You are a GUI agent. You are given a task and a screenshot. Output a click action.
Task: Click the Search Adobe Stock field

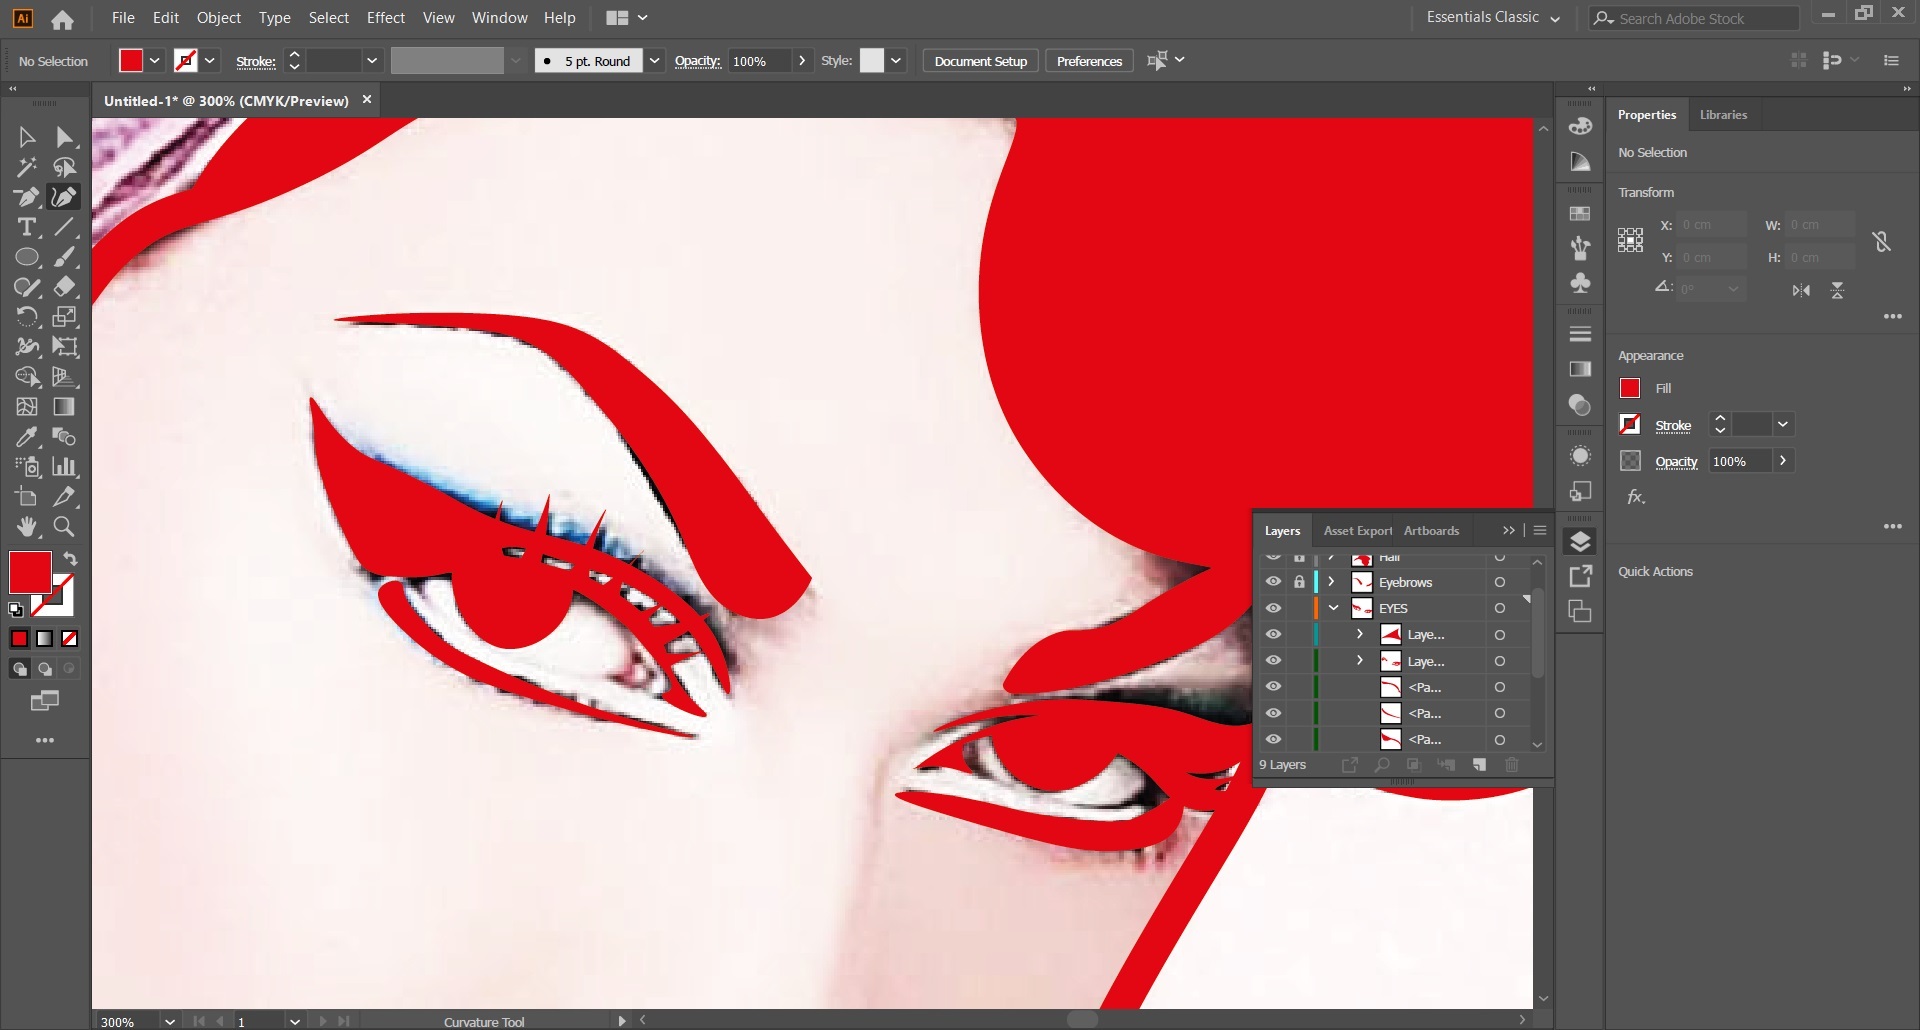tap(1695, 18)
